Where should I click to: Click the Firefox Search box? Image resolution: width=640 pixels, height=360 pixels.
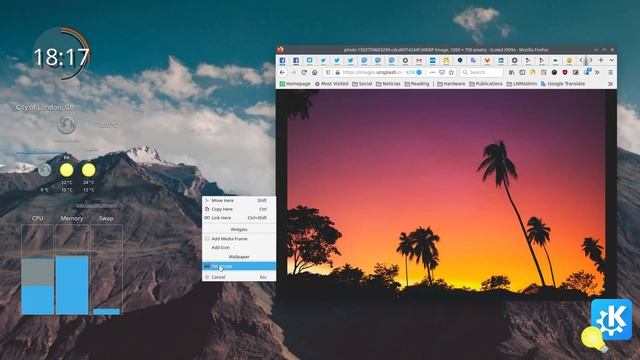pyautogui.click(x=482, y=72)
